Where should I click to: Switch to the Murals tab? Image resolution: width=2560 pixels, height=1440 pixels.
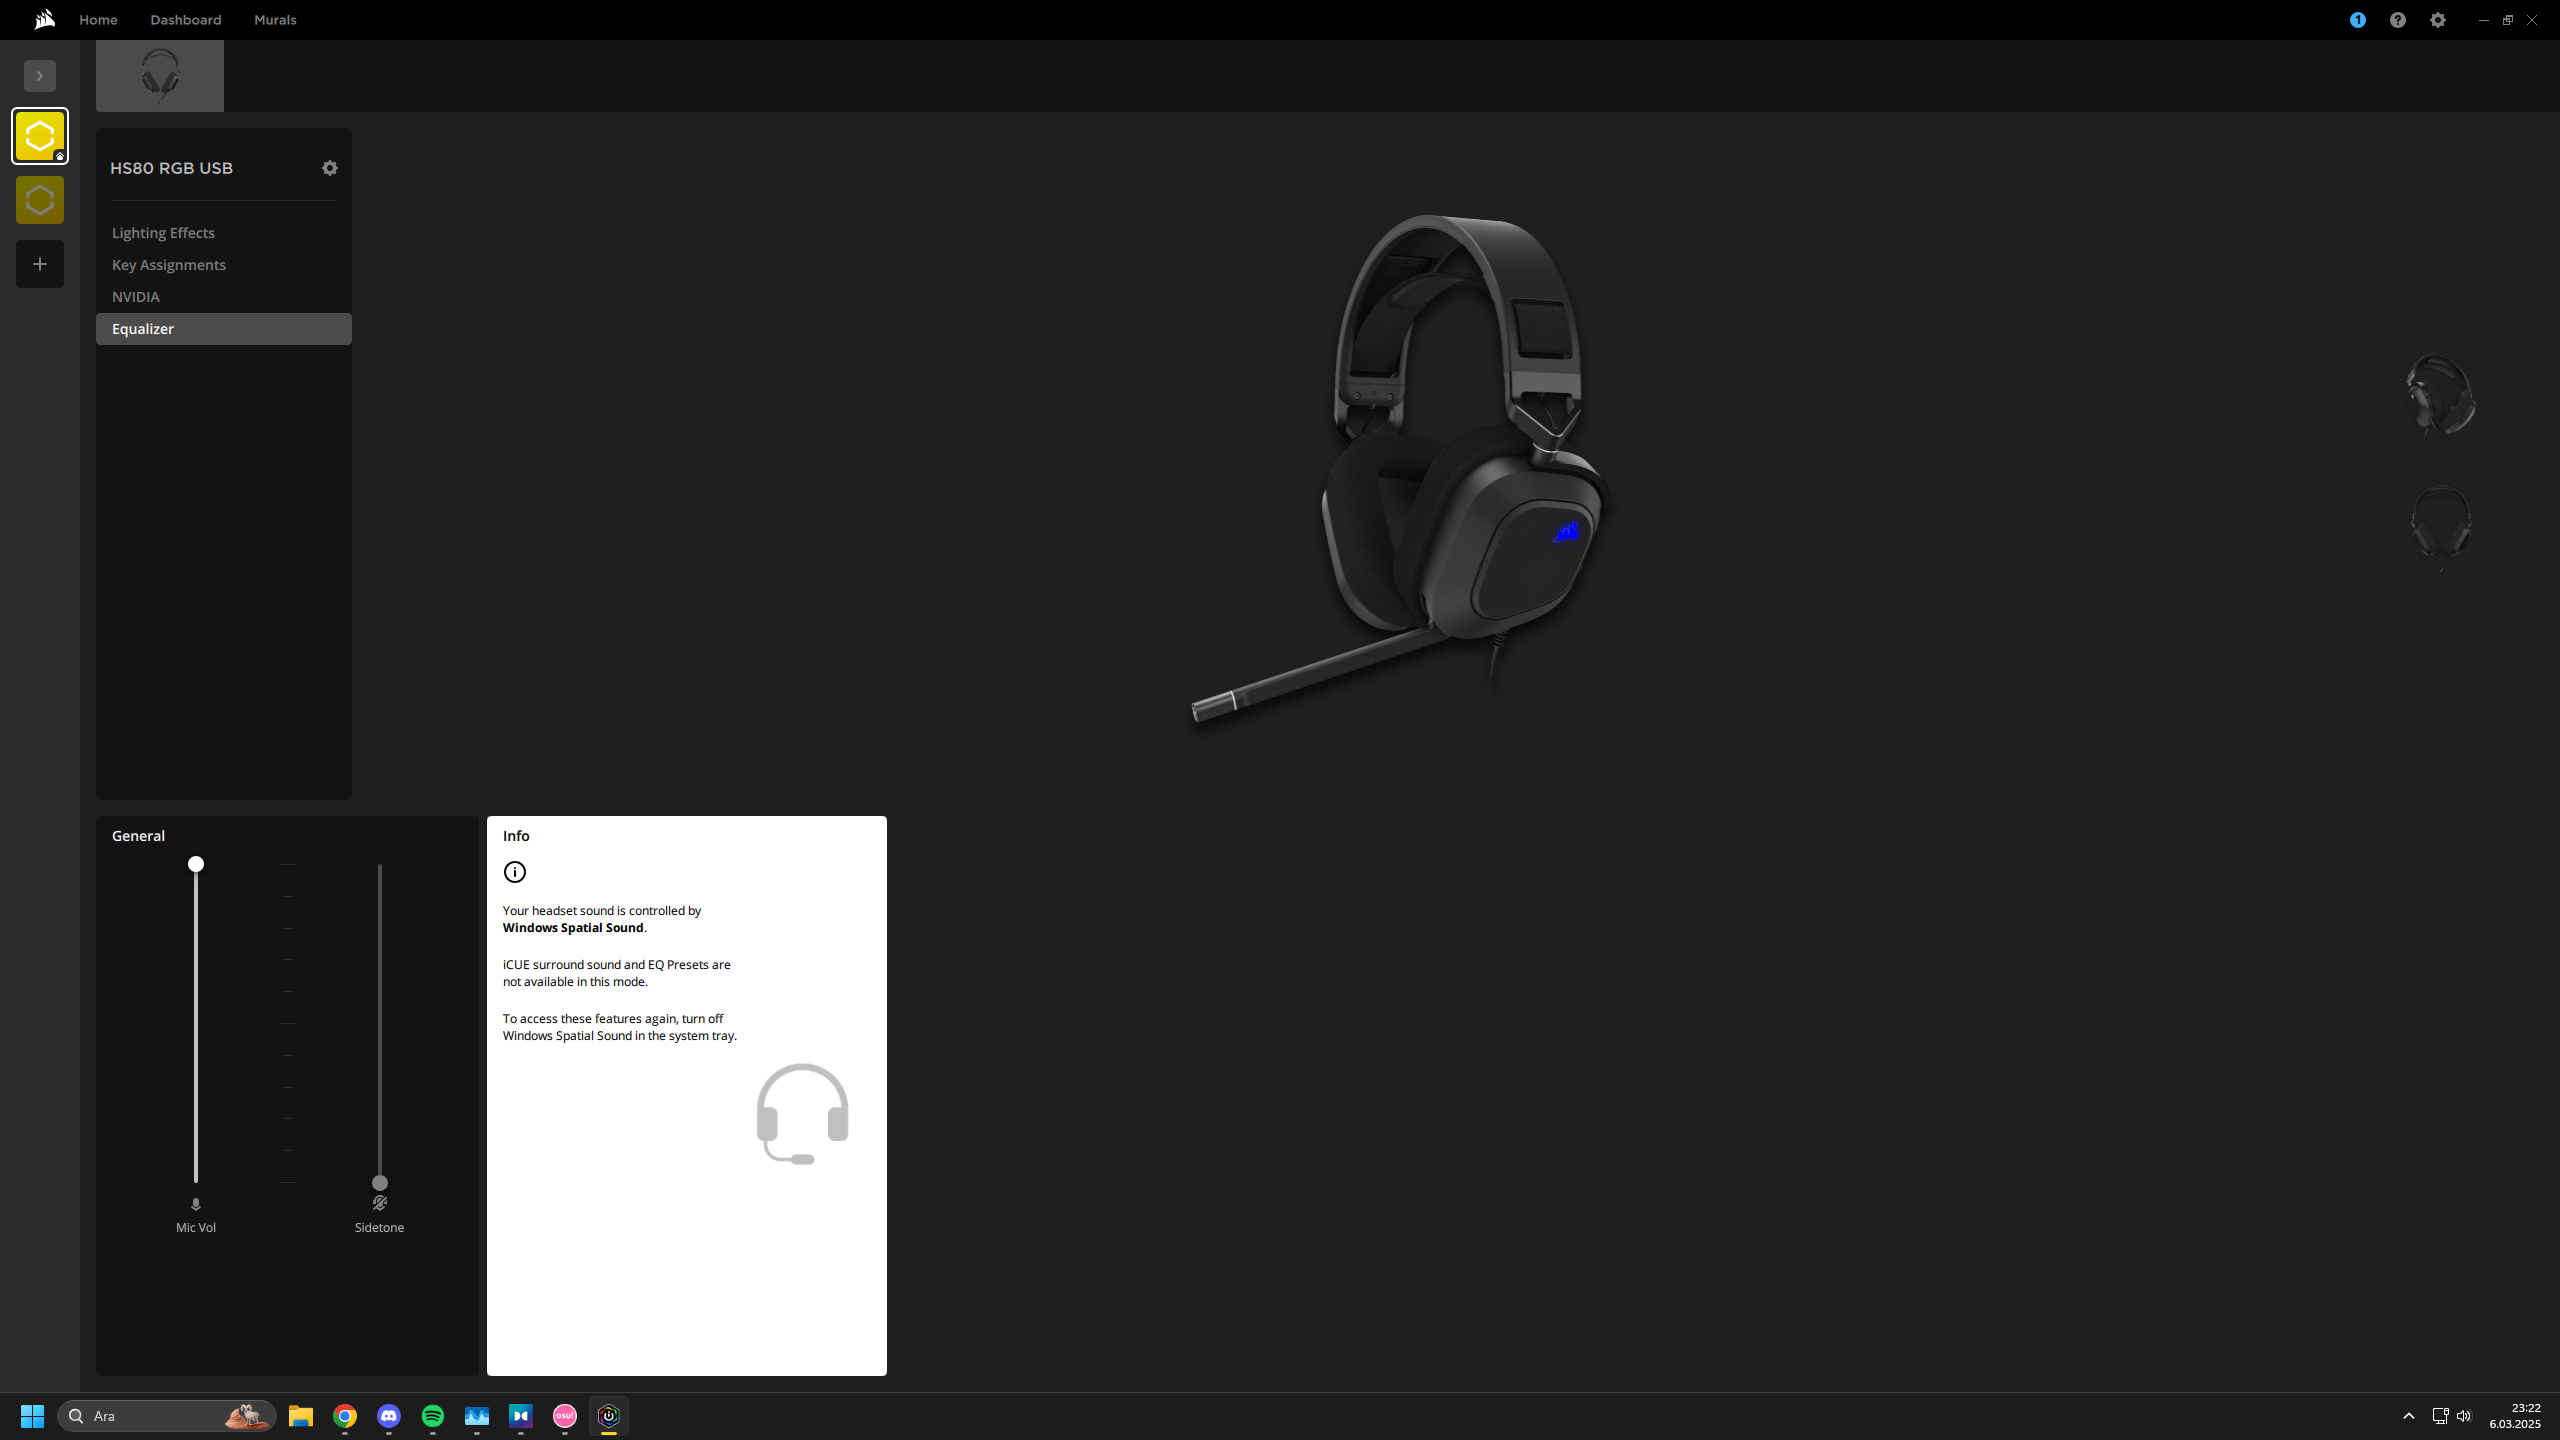[x=275, y=20]
